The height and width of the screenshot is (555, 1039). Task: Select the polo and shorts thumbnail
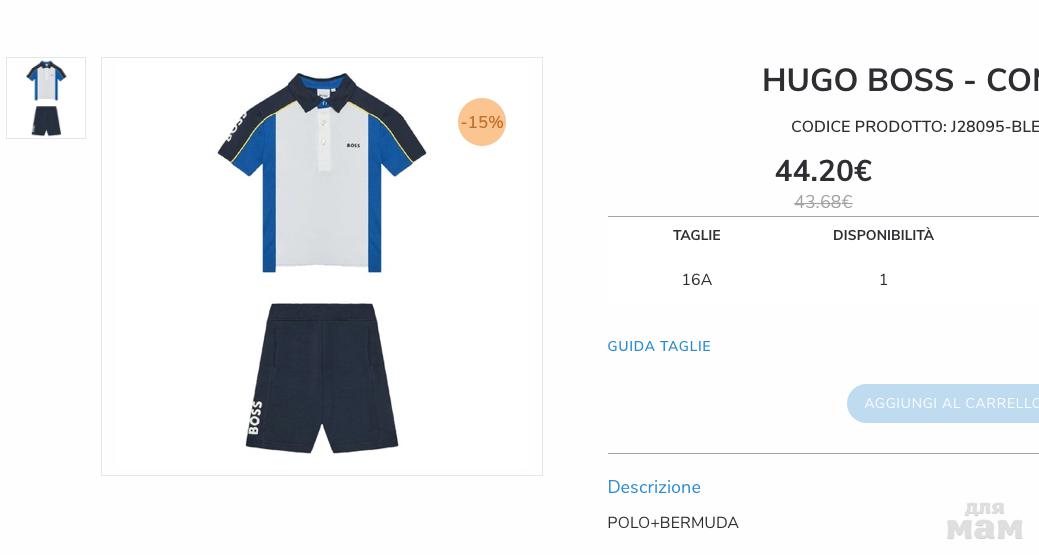click(46, 98)
